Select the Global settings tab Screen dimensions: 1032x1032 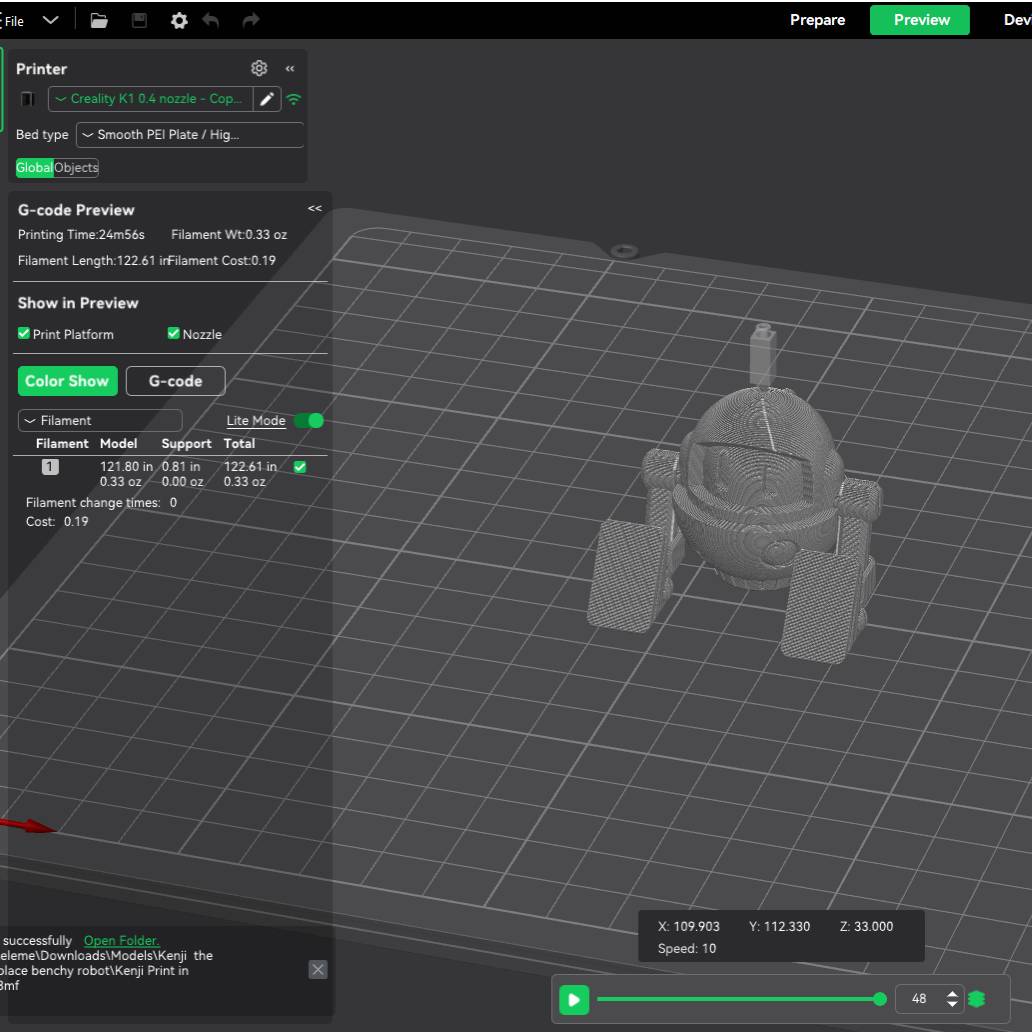34,168
